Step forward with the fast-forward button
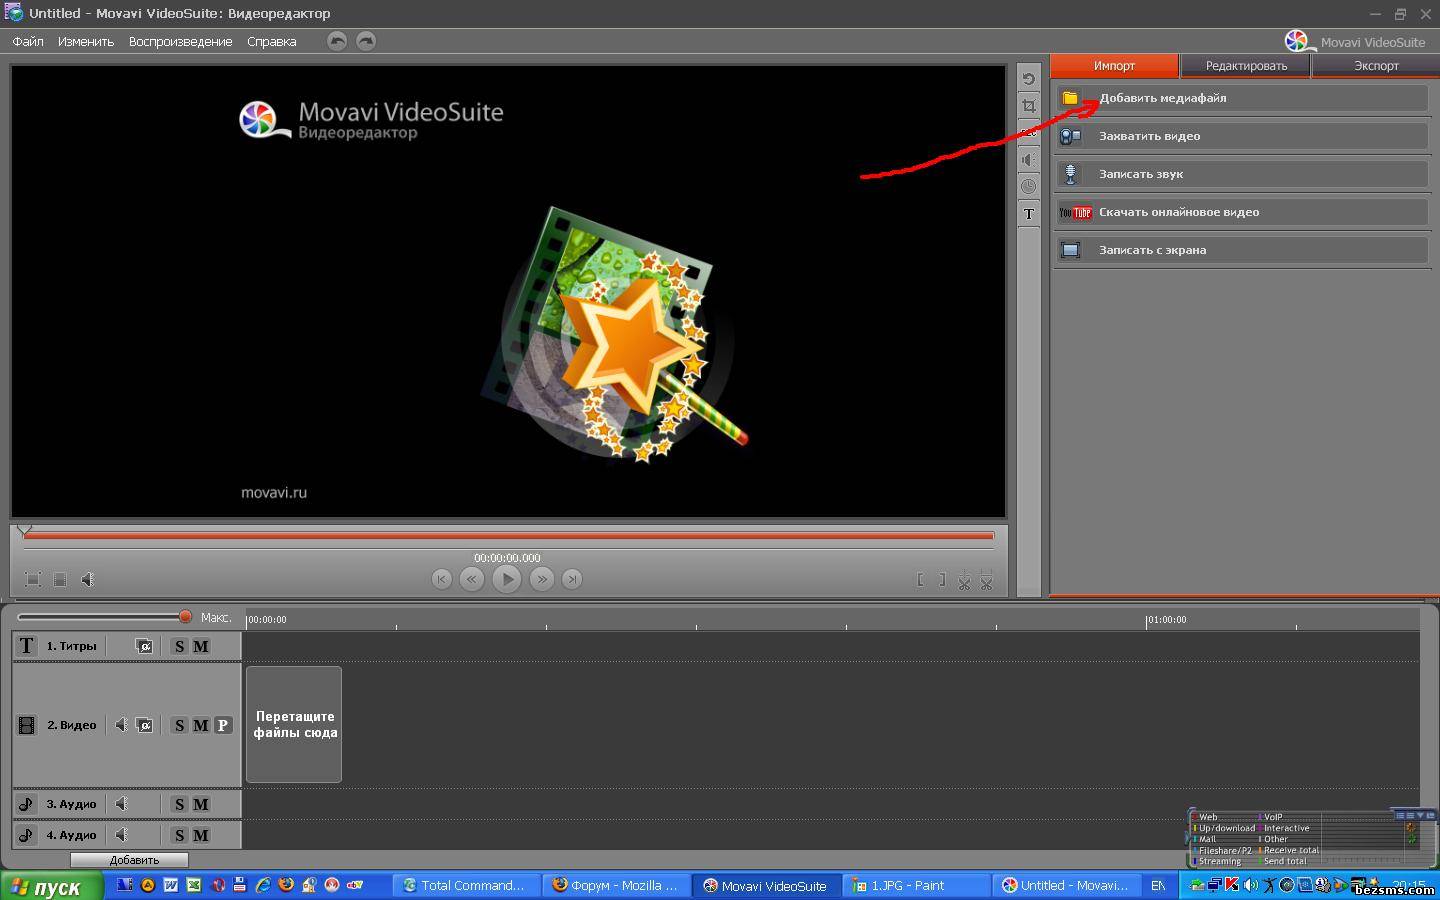This screenshot has height=900, width=1440. 542,579
